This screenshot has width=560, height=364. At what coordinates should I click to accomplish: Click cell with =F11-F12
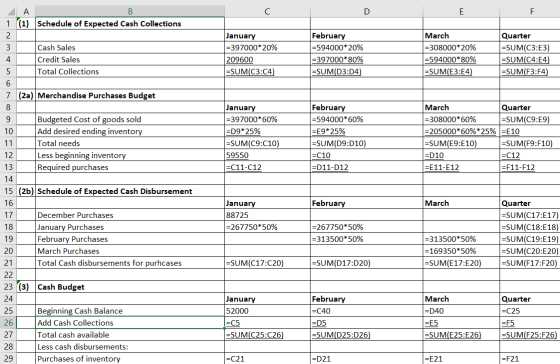point(530,167)
